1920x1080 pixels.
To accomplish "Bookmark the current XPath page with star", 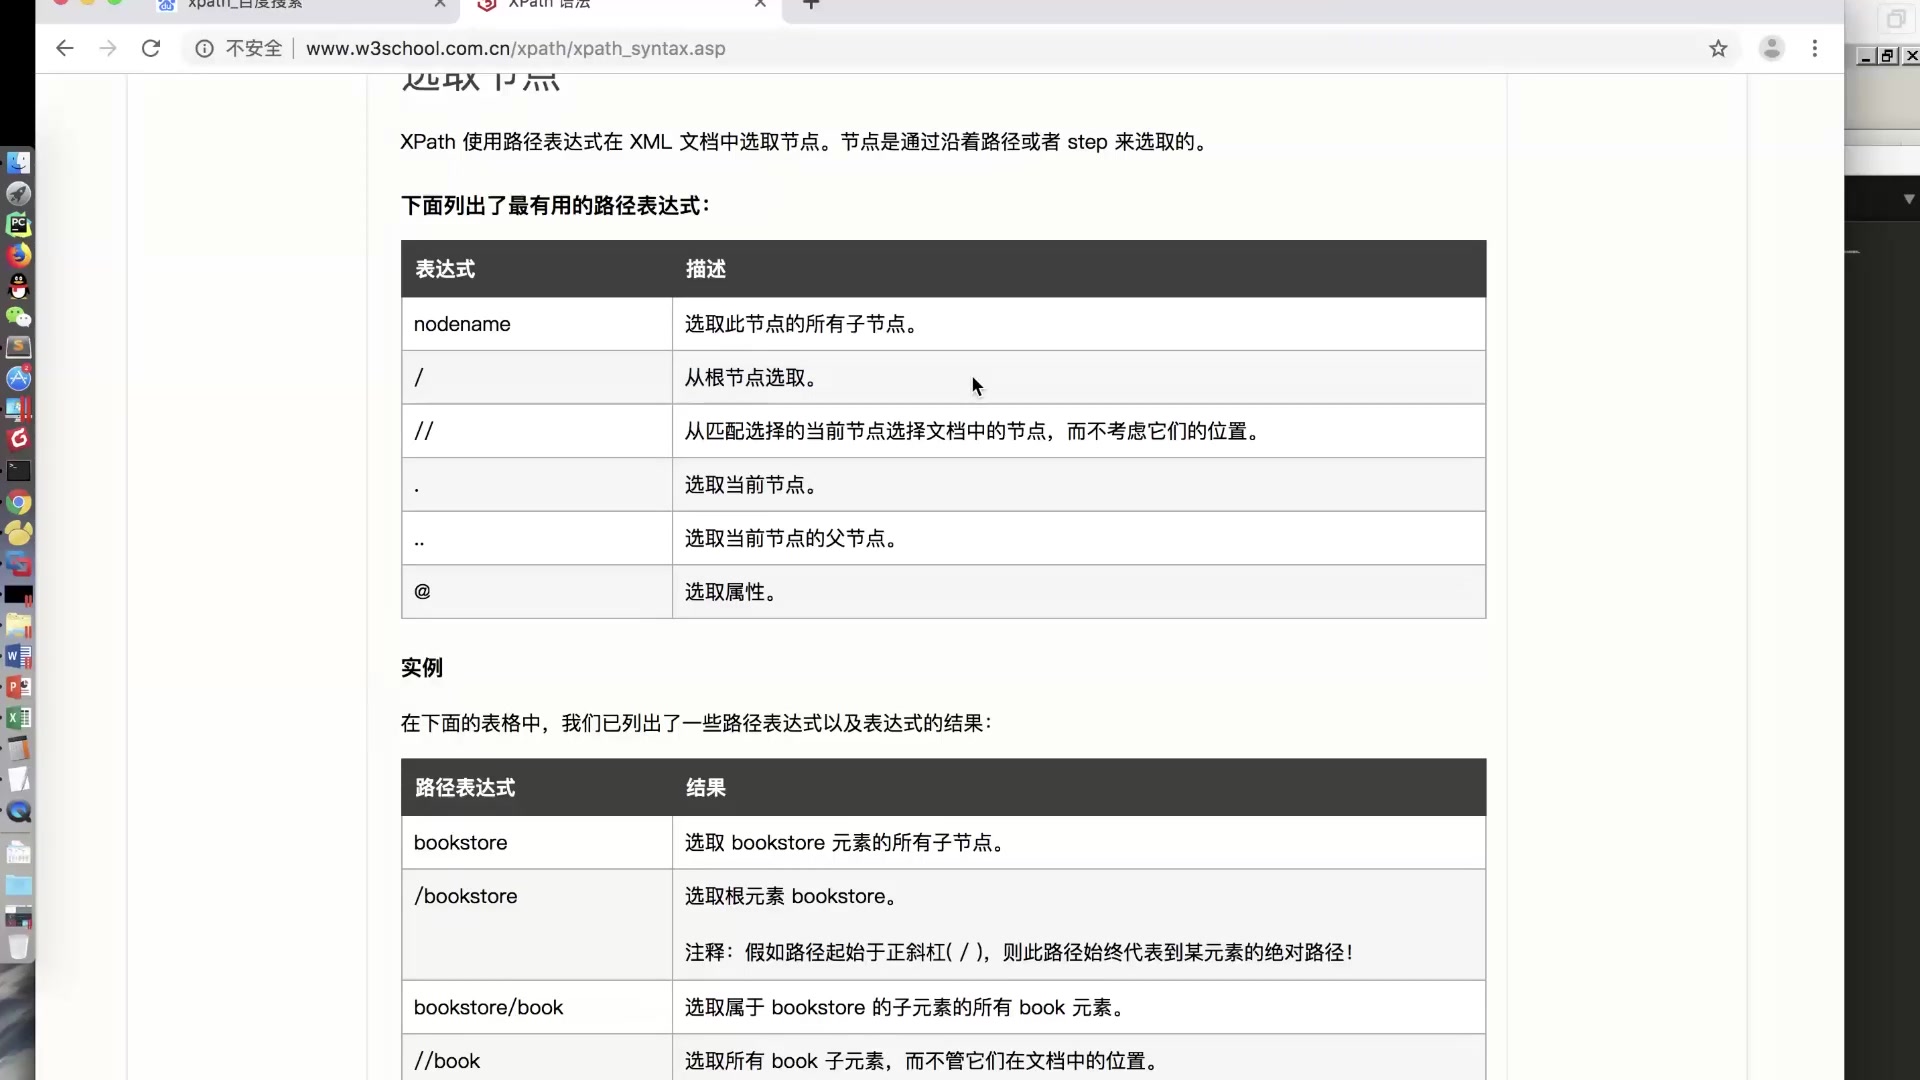I will tap(1720, 48).
